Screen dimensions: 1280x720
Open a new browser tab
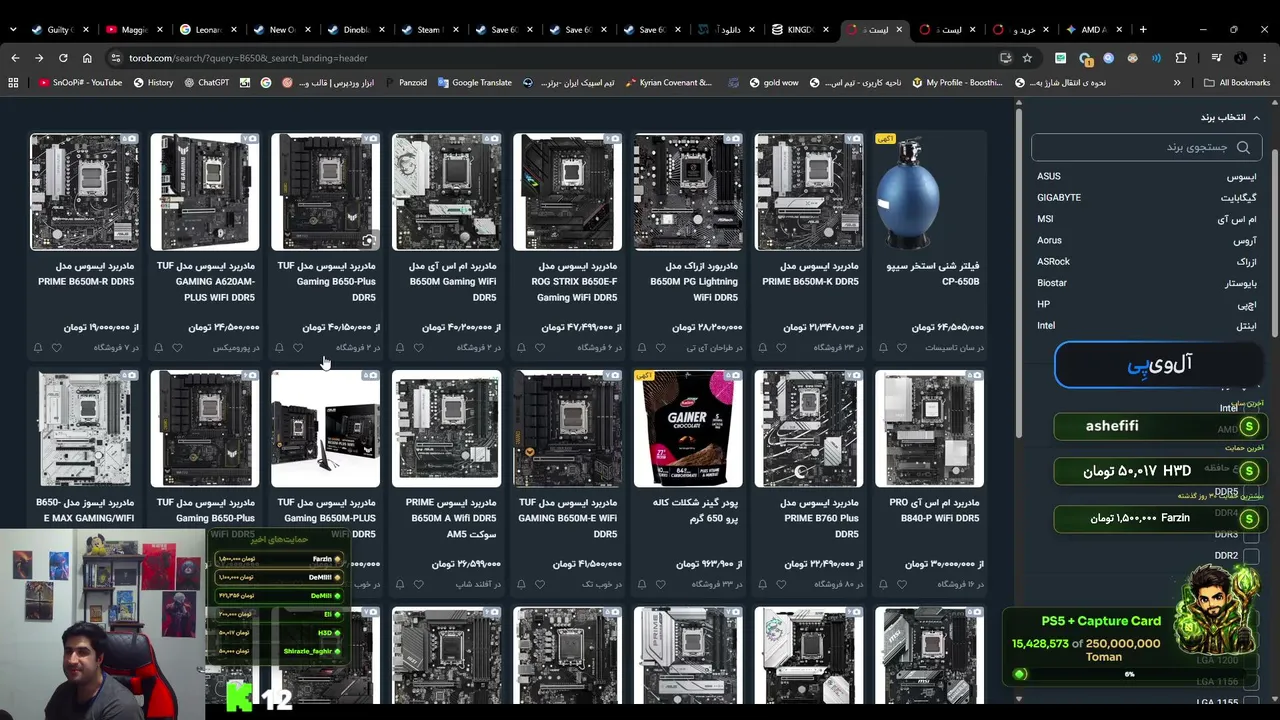[1143, 29]
